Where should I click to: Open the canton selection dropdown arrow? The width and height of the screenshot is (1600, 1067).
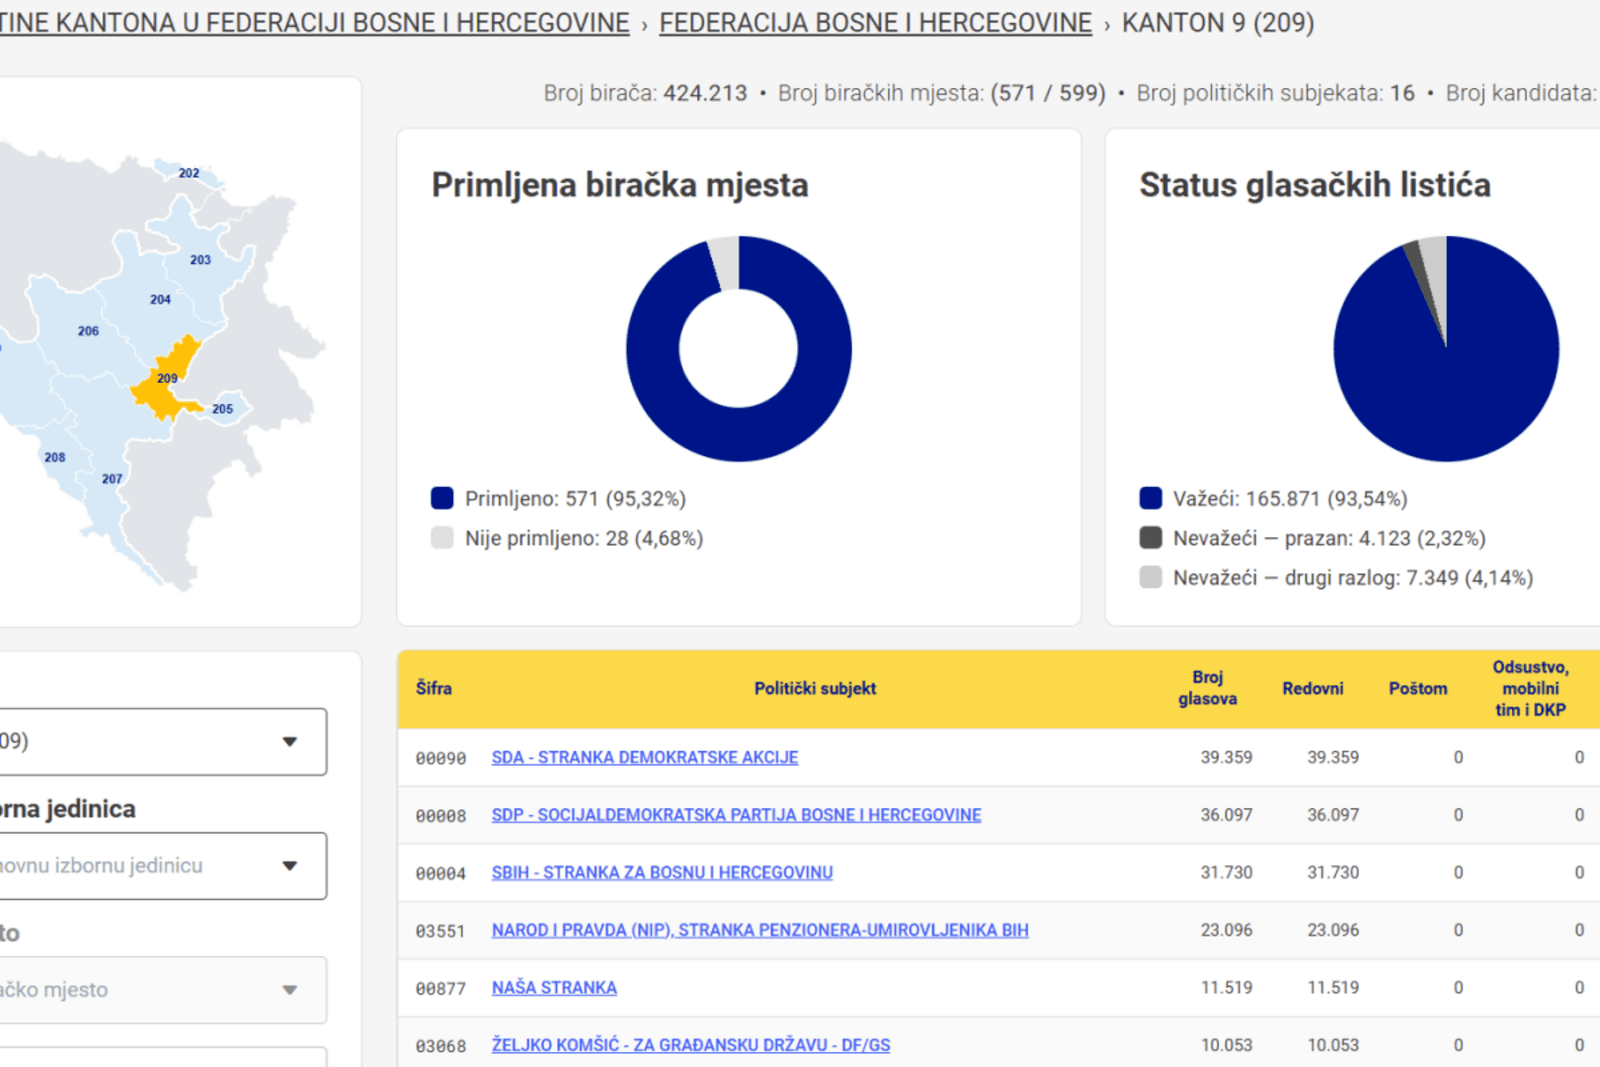[x=290, y=742]
